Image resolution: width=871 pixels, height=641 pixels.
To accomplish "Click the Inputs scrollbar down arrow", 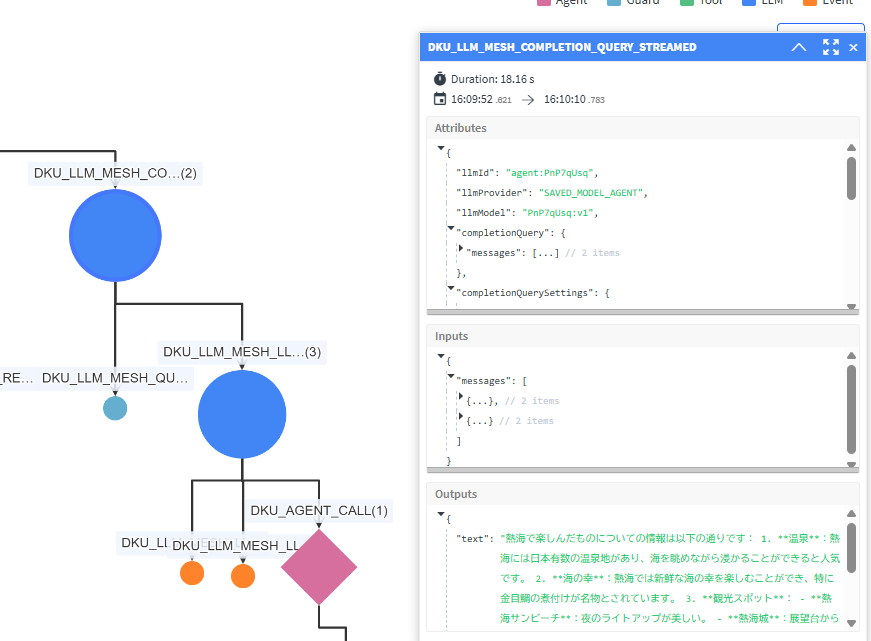I will pyautogui.click(x=851, y=464).
